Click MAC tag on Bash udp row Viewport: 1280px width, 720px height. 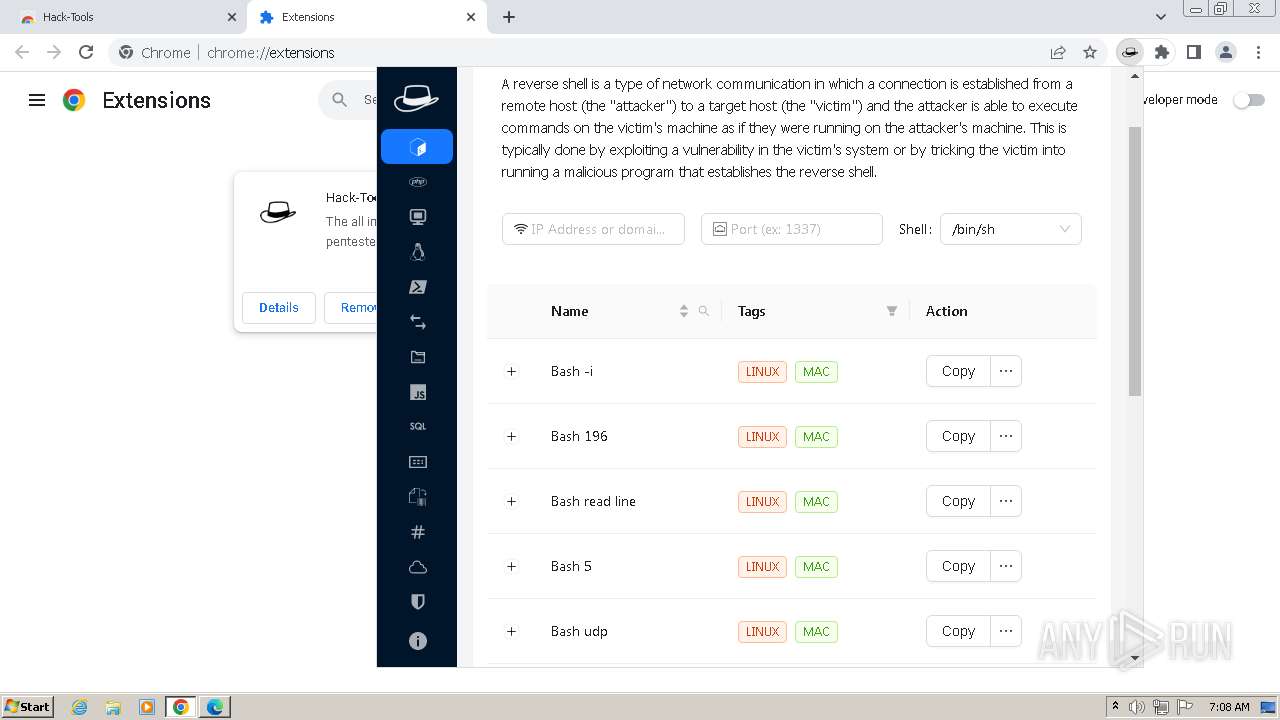[x=816, y=631]
